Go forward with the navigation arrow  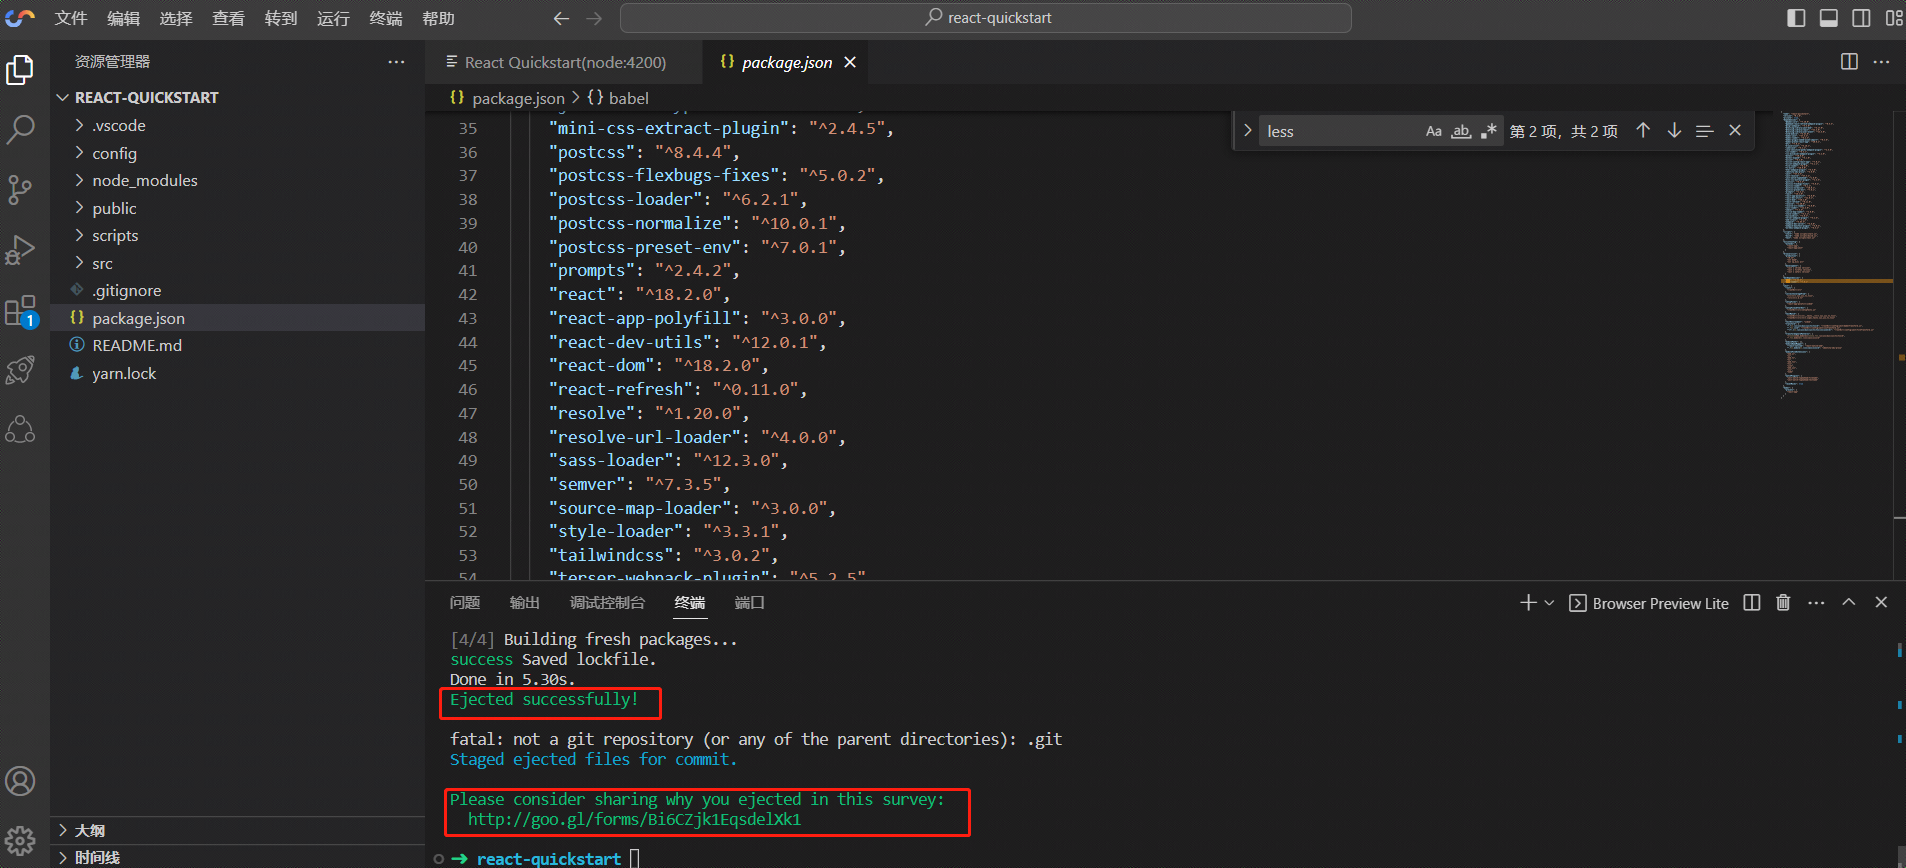[594, 18]
